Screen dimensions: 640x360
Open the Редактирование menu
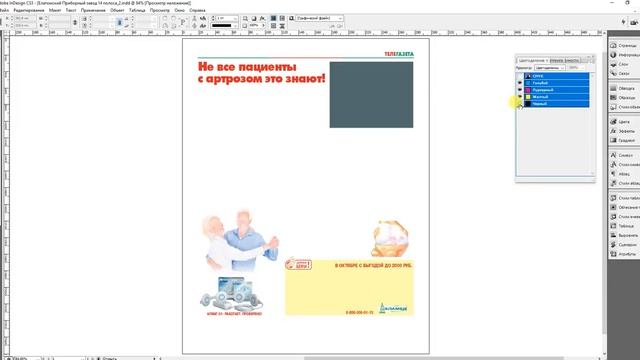(x=29, y=10)
